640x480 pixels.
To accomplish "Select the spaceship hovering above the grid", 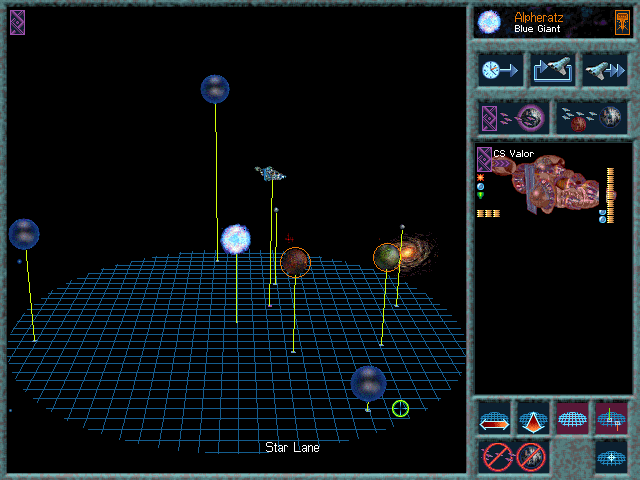I will tap(270, 174).
